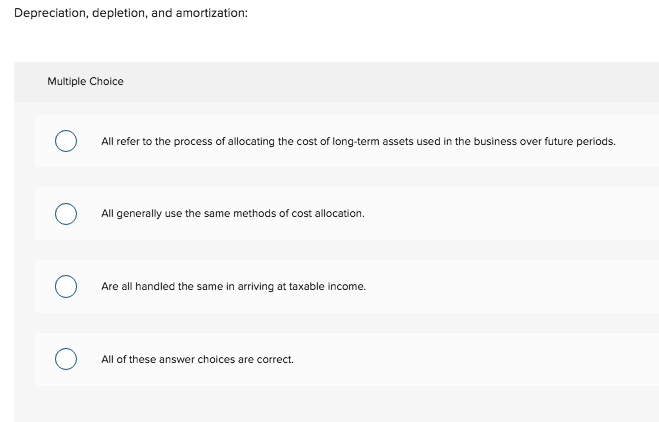Image resolution: width=659 pixels, height=422 pixels.
Task: Pick the "Are all handled the same" radio button
Action: (66, 286)
